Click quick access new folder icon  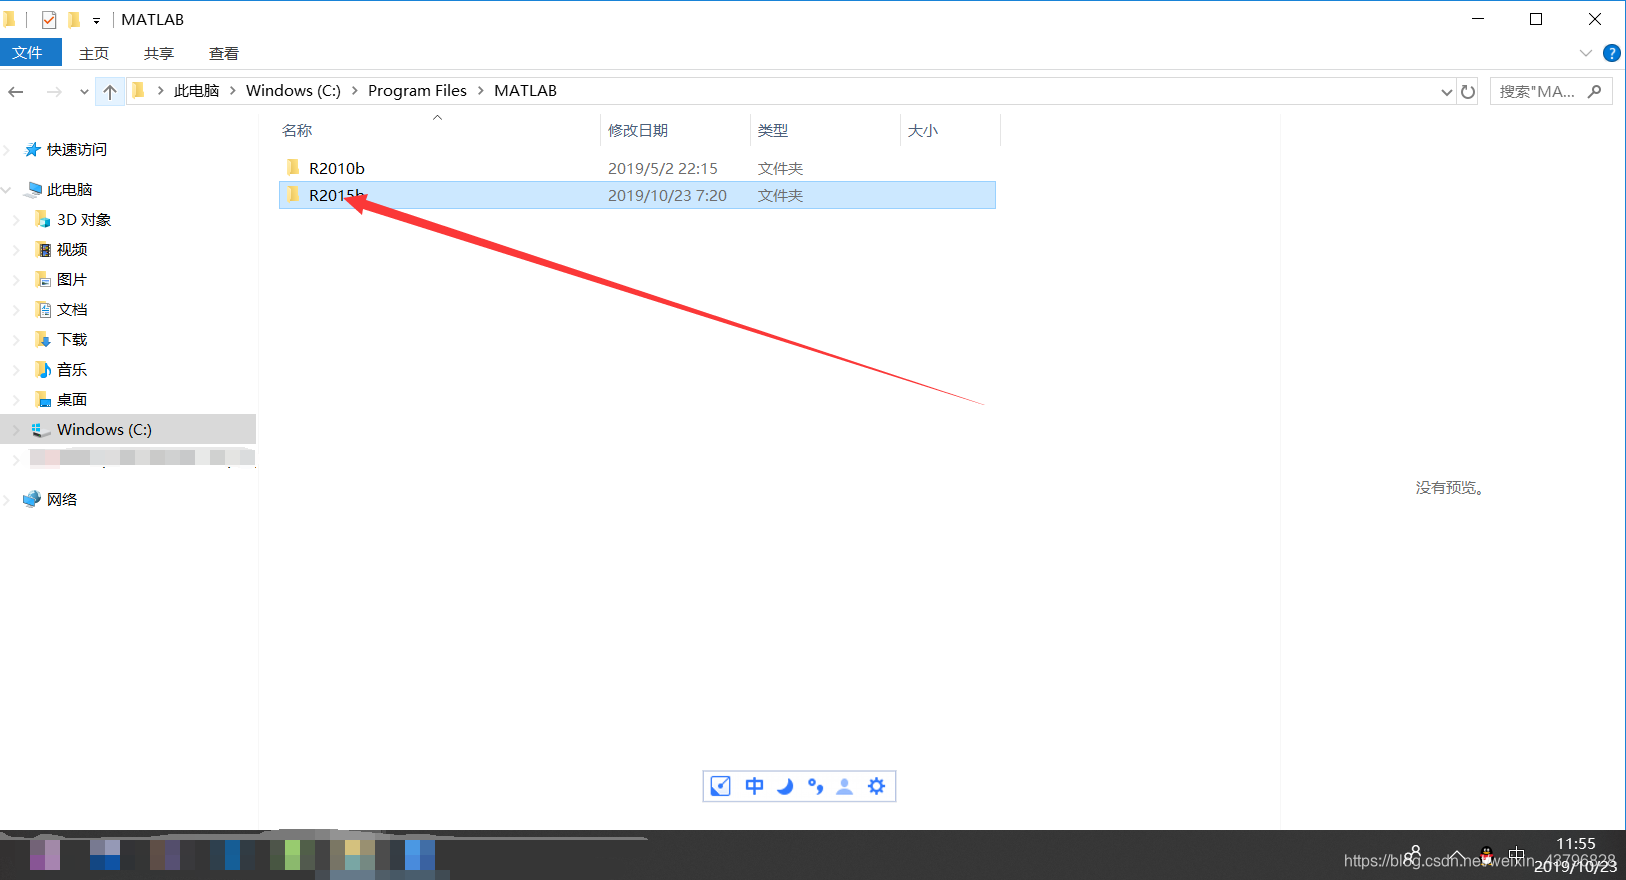tap(73, 19)
